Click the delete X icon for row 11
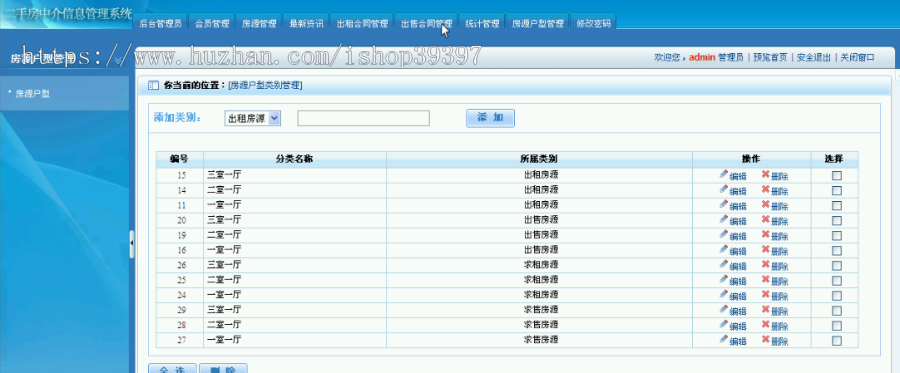This screenshot has height=373, width=900. 766,204
